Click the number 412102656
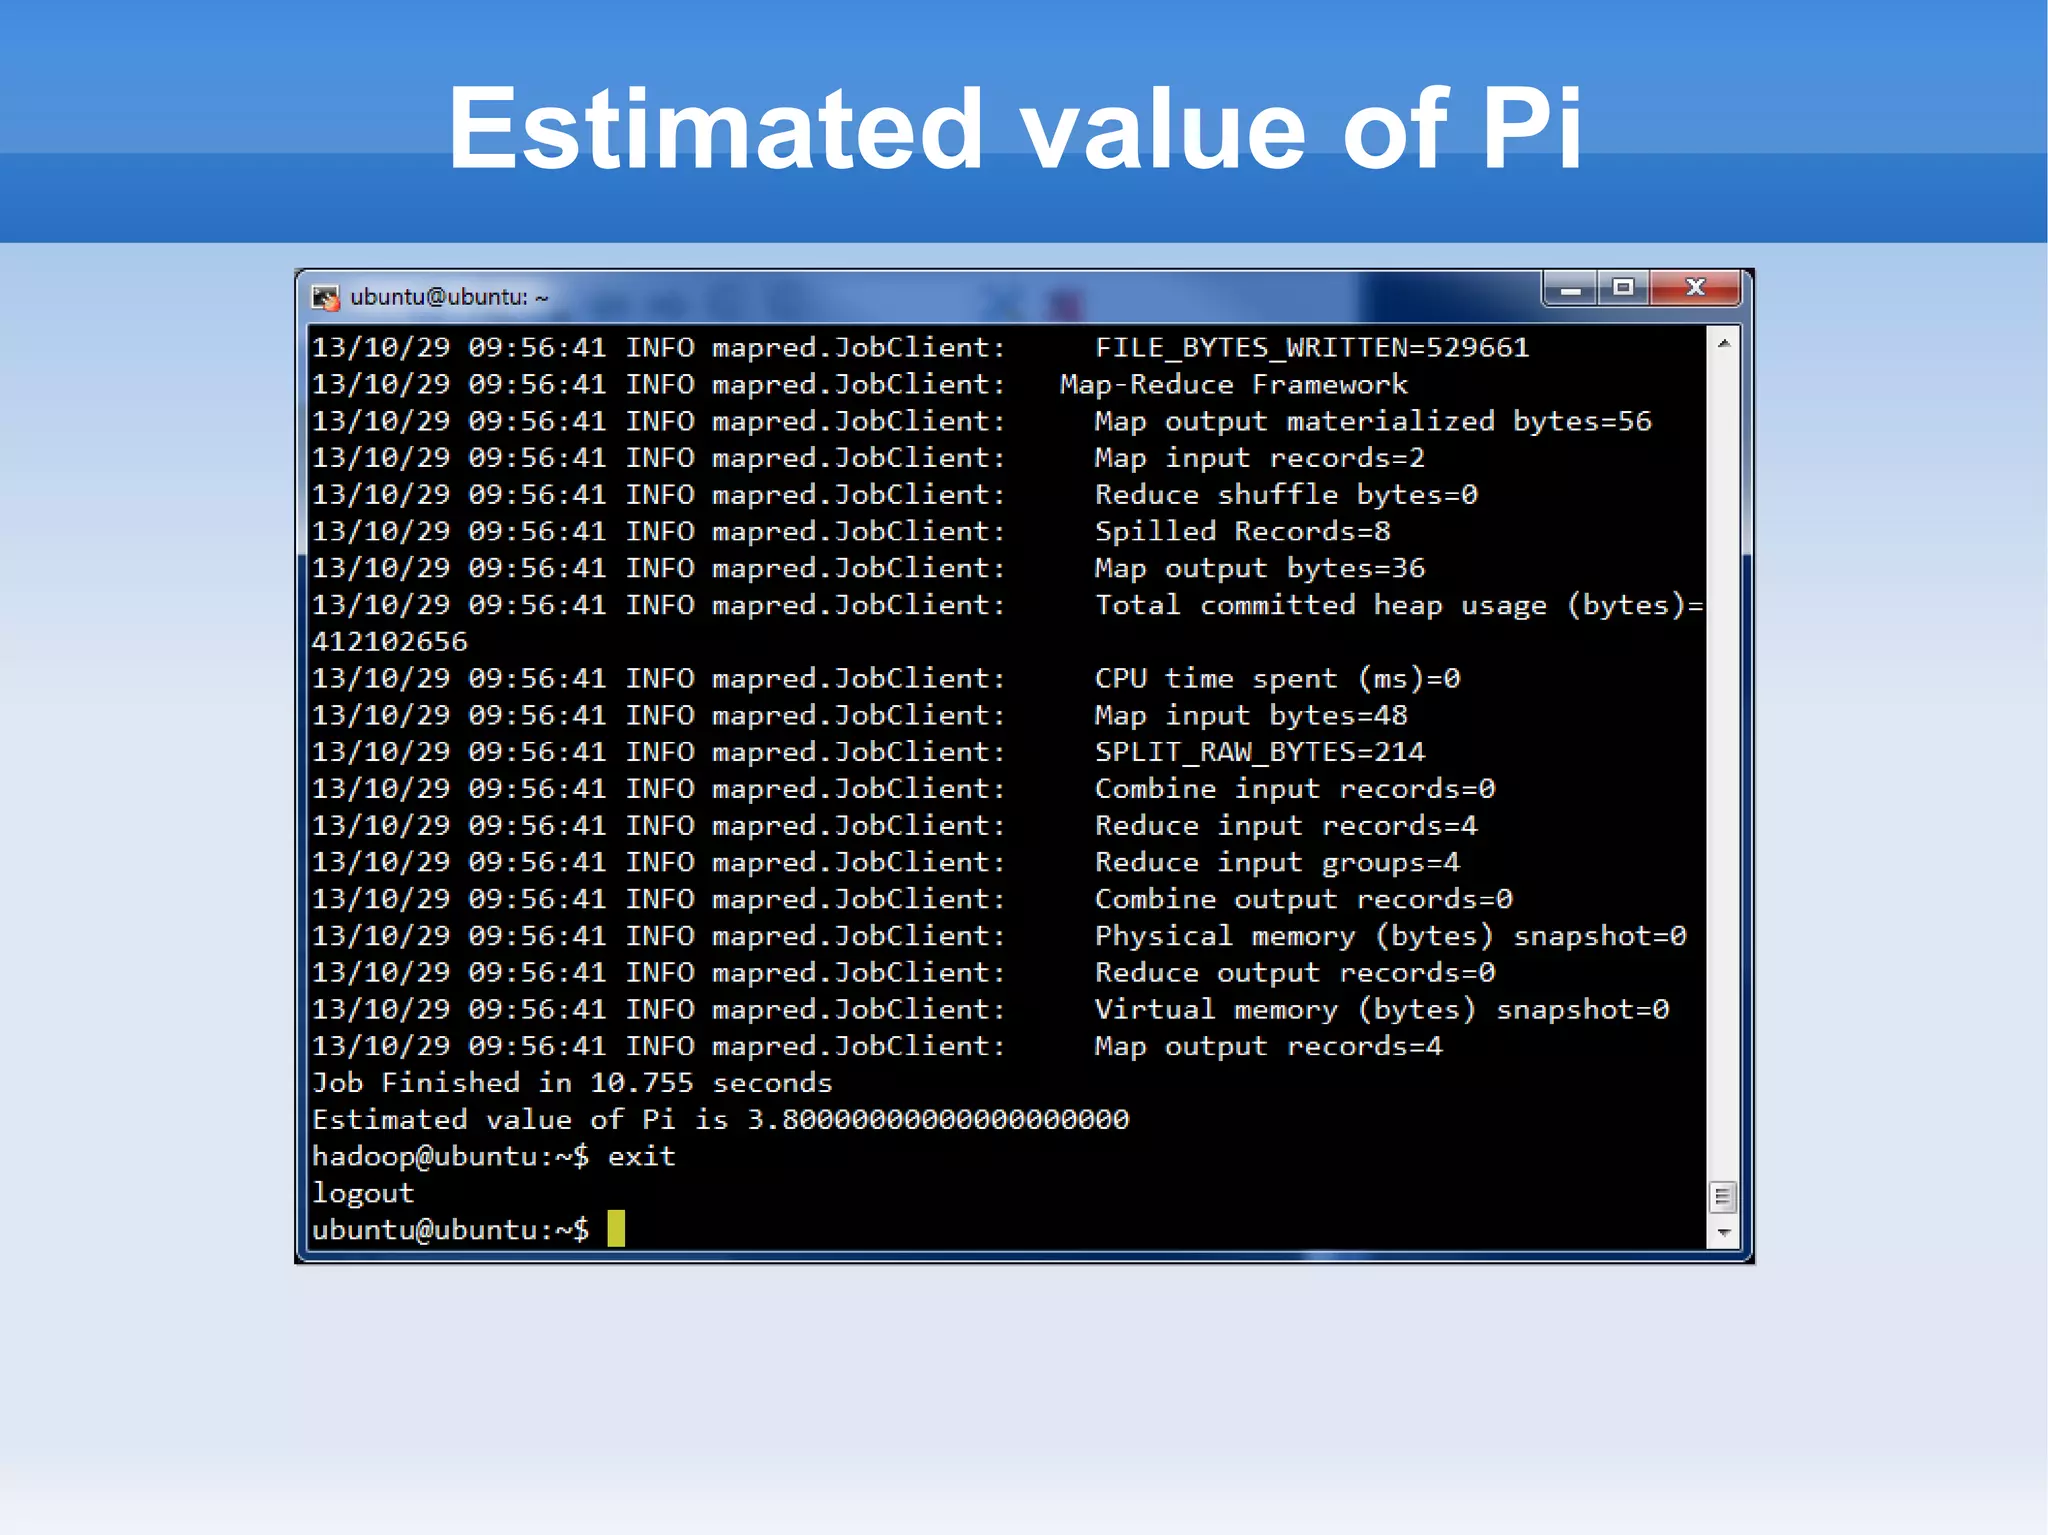2048x1535 pixels. tap(390, 642)
